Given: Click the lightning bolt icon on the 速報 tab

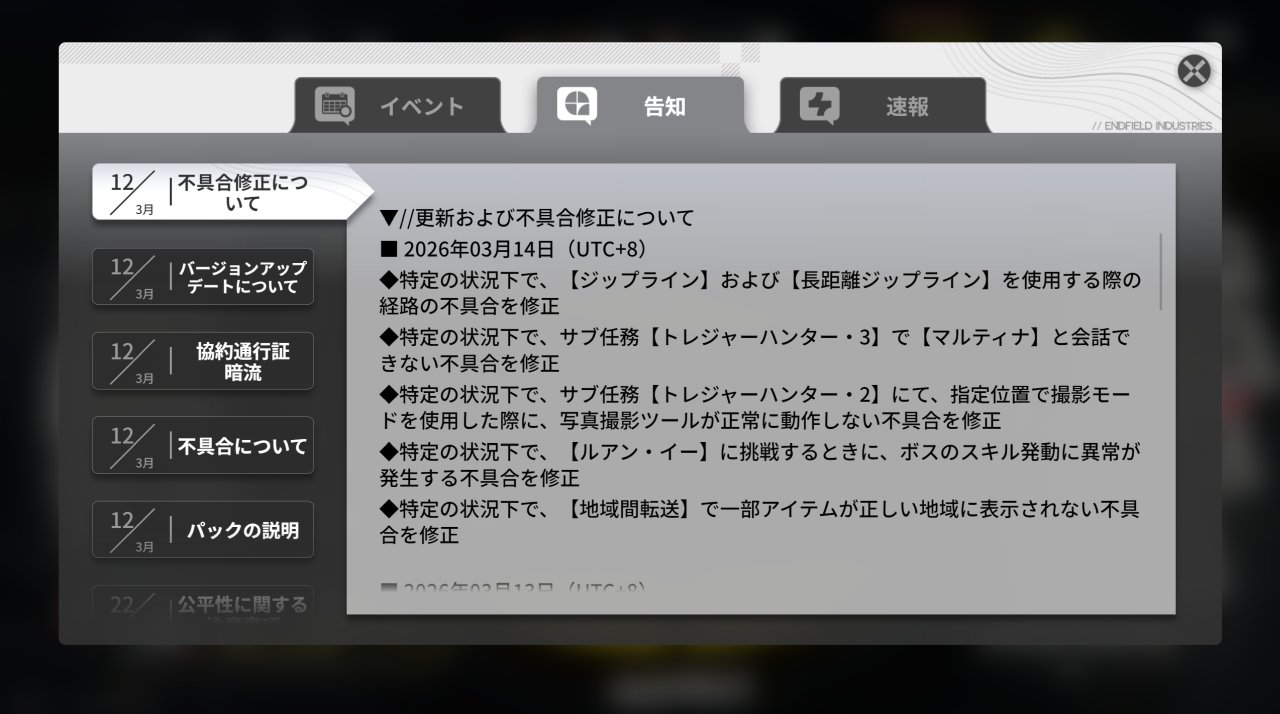Looking at the screenshot, I should 819,106.
